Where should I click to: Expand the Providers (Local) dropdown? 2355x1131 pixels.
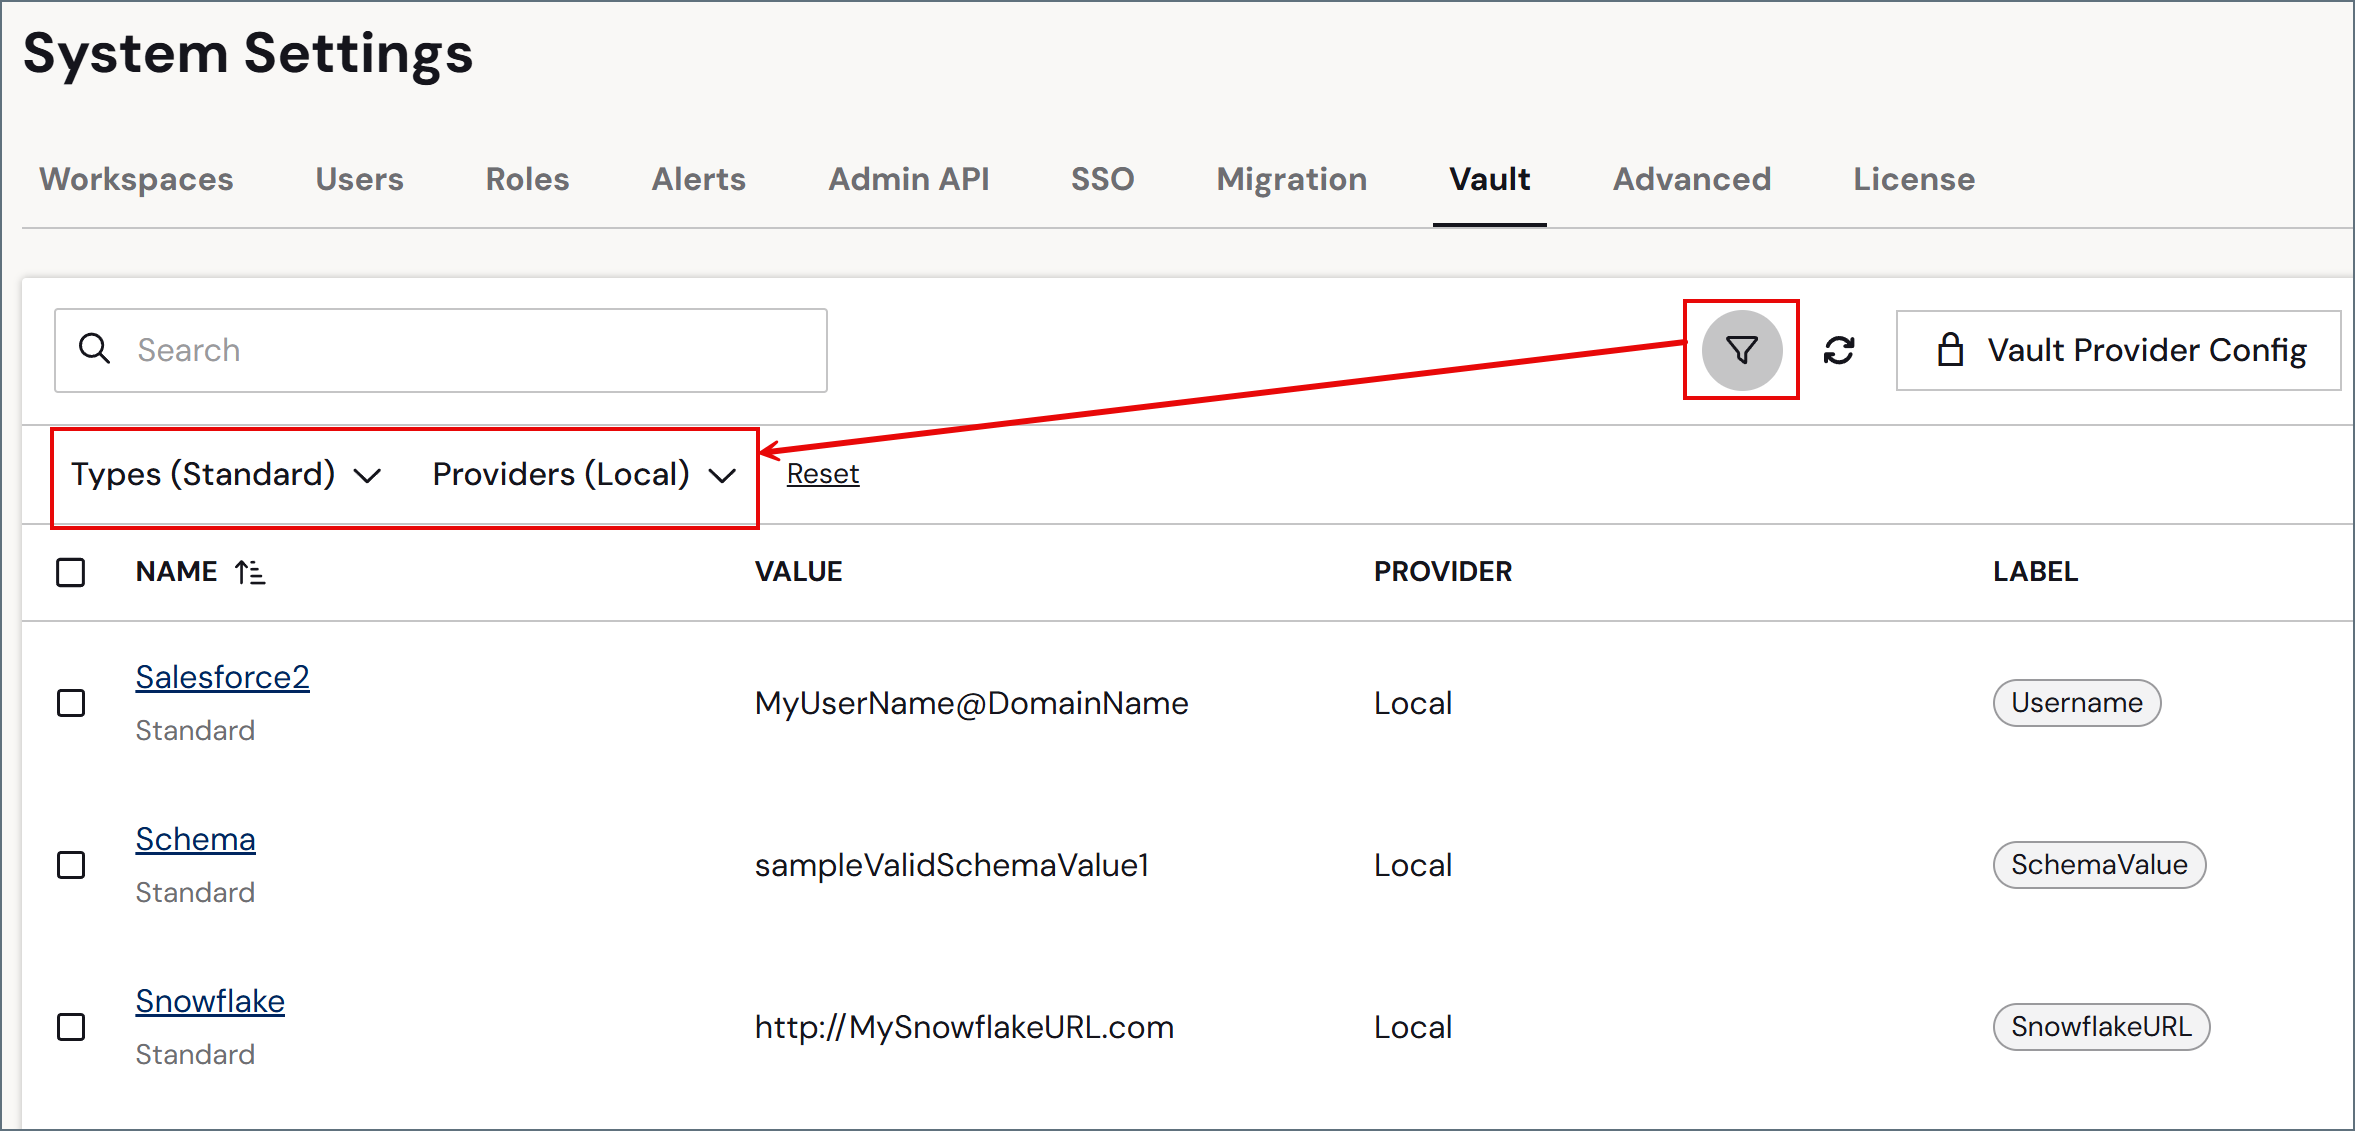pos(585,474)
